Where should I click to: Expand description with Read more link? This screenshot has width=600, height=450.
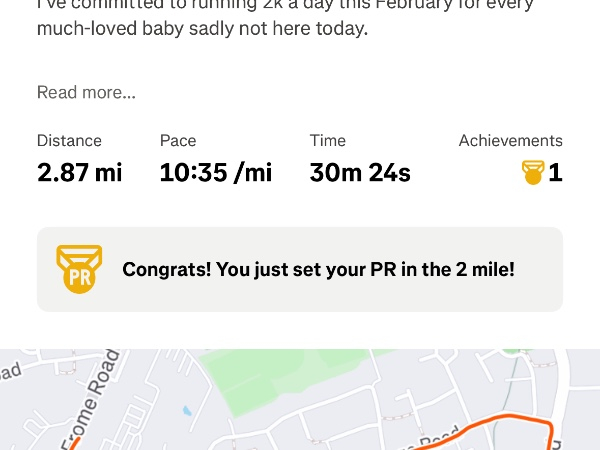[x=86, y=93]
